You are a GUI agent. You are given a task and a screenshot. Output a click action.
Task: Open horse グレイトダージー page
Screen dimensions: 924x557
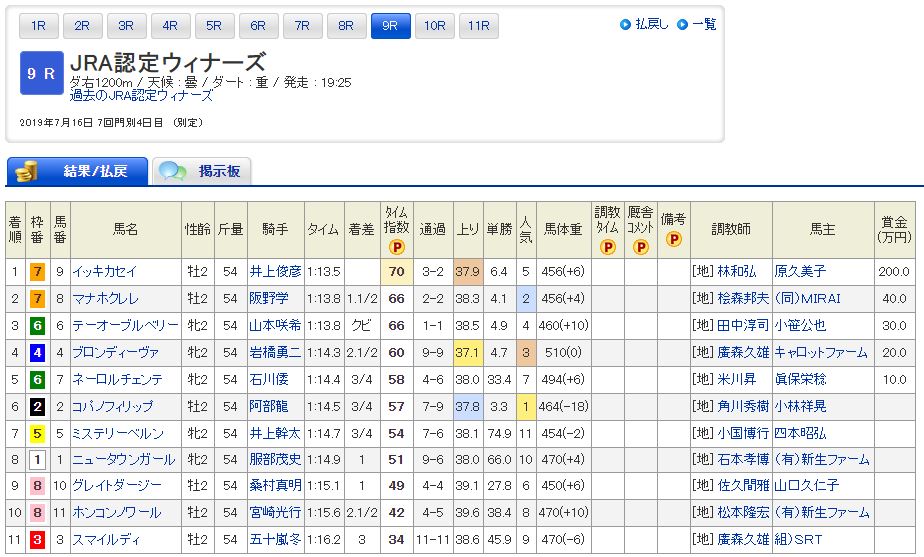coord(117,486)
